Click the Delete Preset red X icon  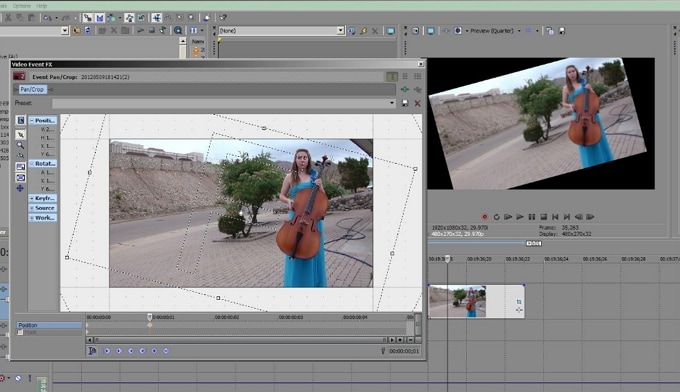(x=417, y=103)
